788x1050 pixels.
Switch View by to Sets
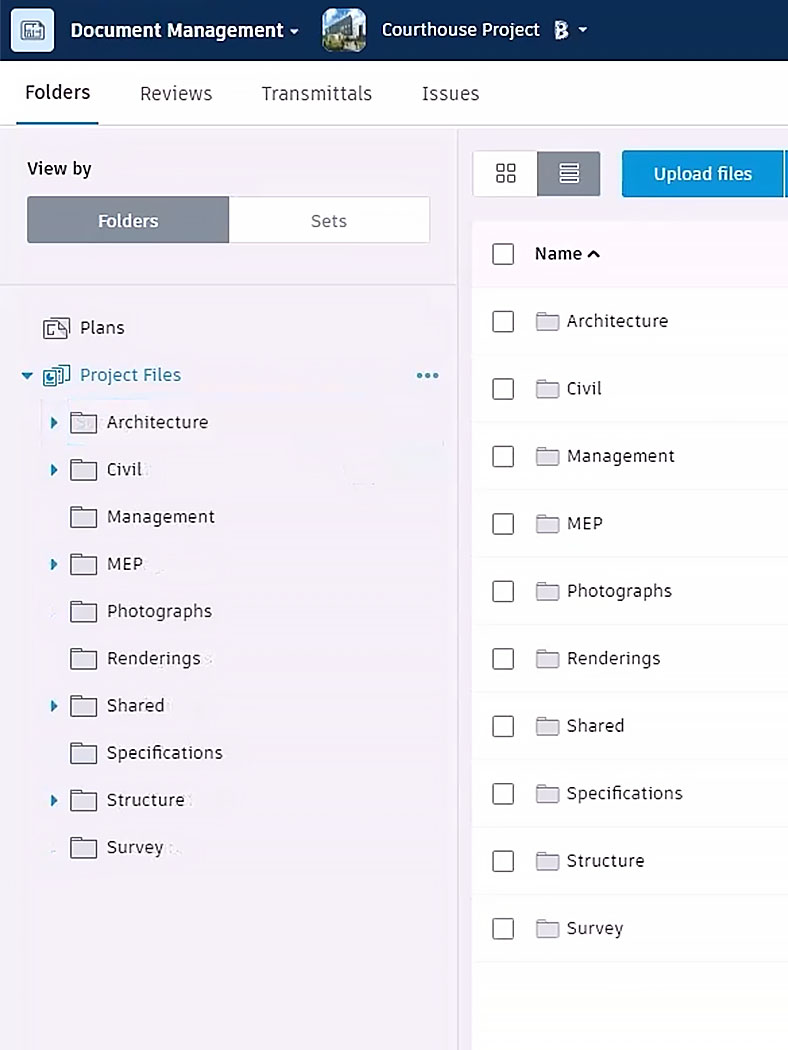click(329, 220)
